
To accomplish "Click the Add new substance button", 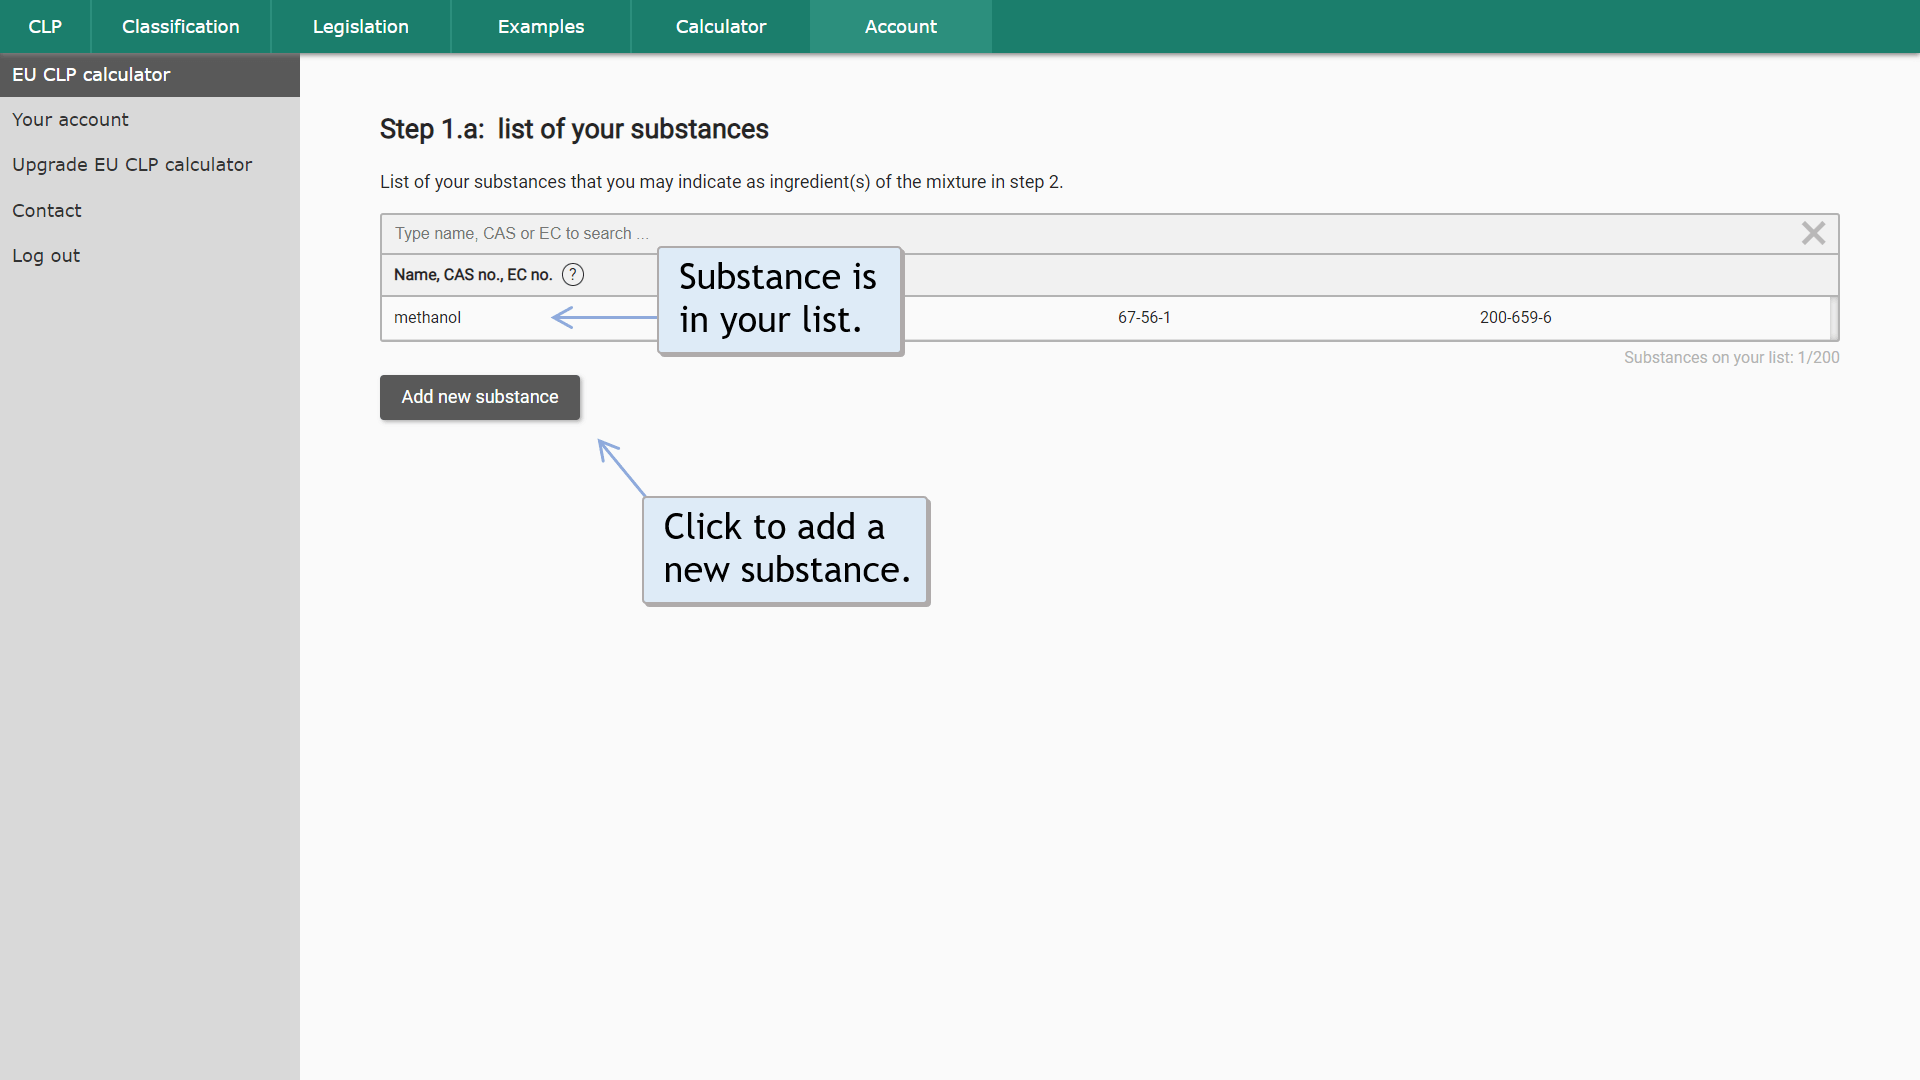I will 480,397.
